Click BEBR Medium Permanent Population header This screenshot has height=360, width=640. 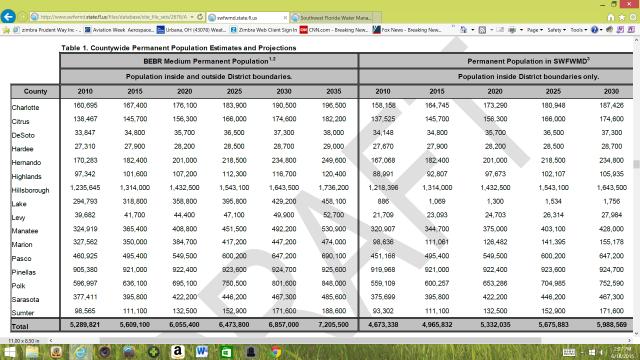click(209, 61)
